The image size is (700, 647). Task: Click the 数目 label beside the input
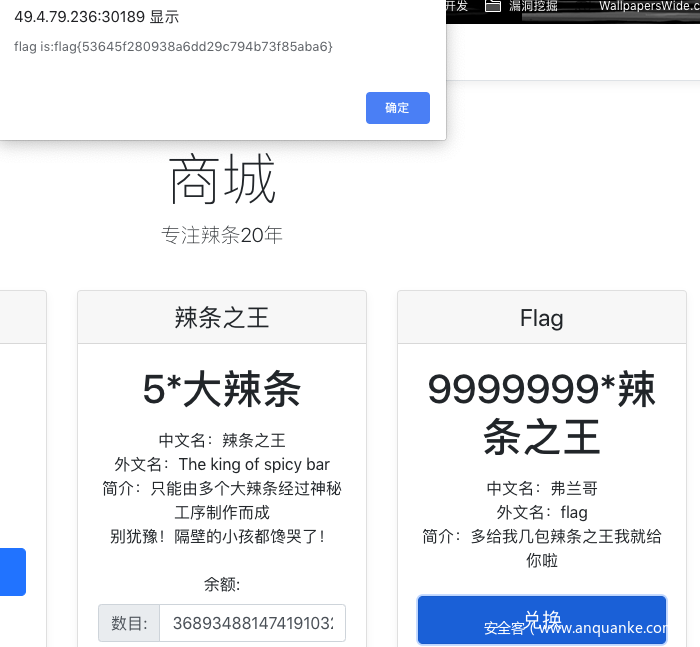129,623
